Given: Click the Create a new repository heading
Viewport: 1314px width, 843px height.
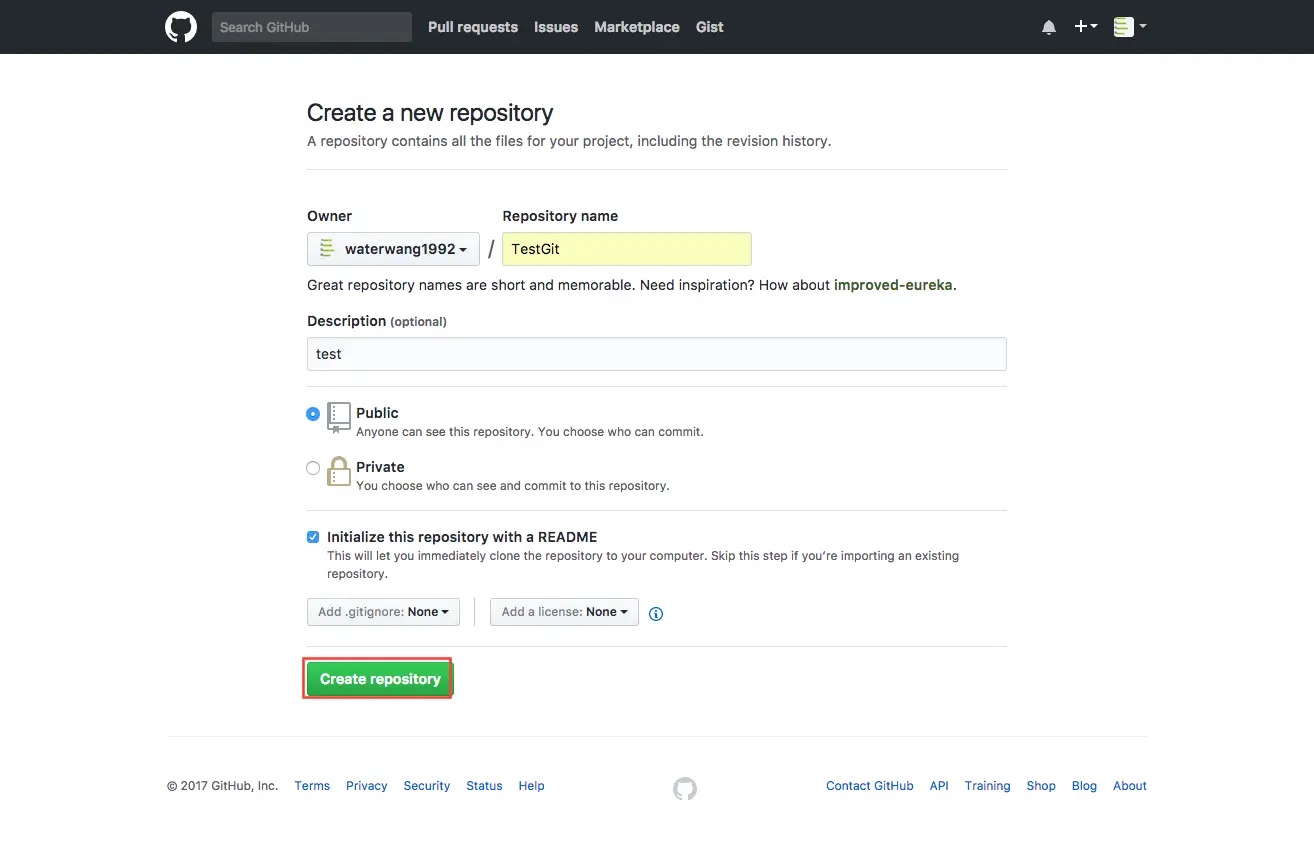Looking at the screenshot, I should (430, 113).
